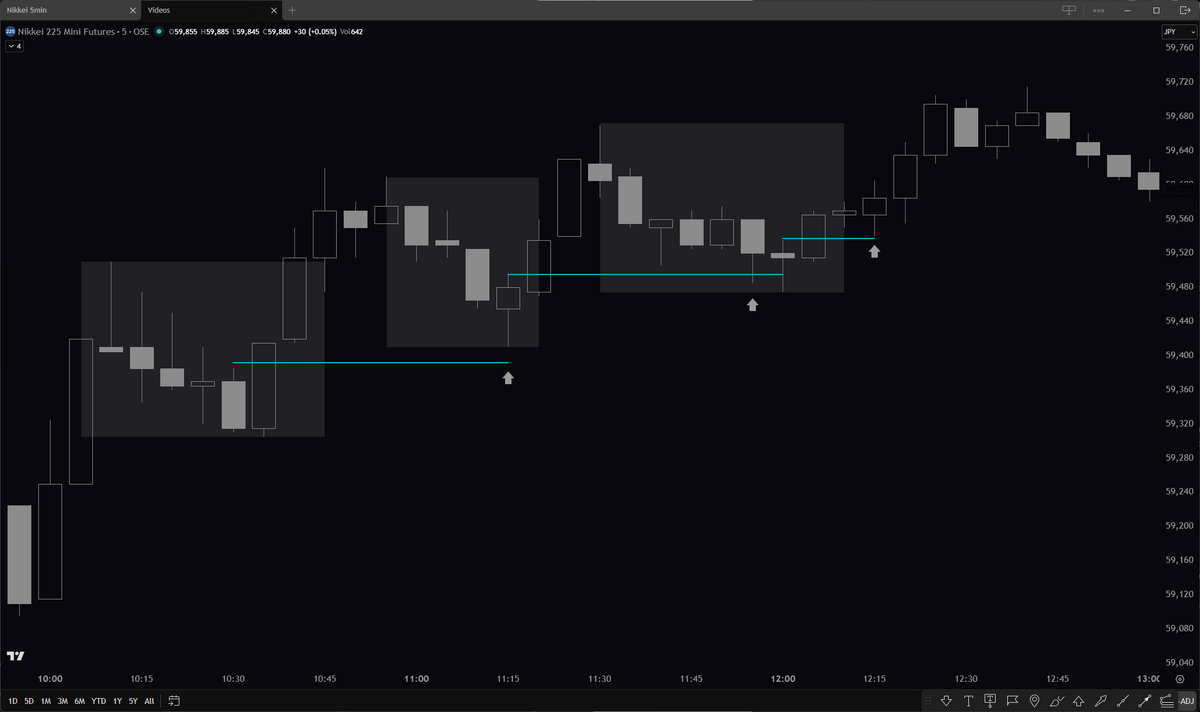Click the 11:15 up-arrow marker on chart
This screenshot has width=1200, height=712.
[x=508, y=378]
